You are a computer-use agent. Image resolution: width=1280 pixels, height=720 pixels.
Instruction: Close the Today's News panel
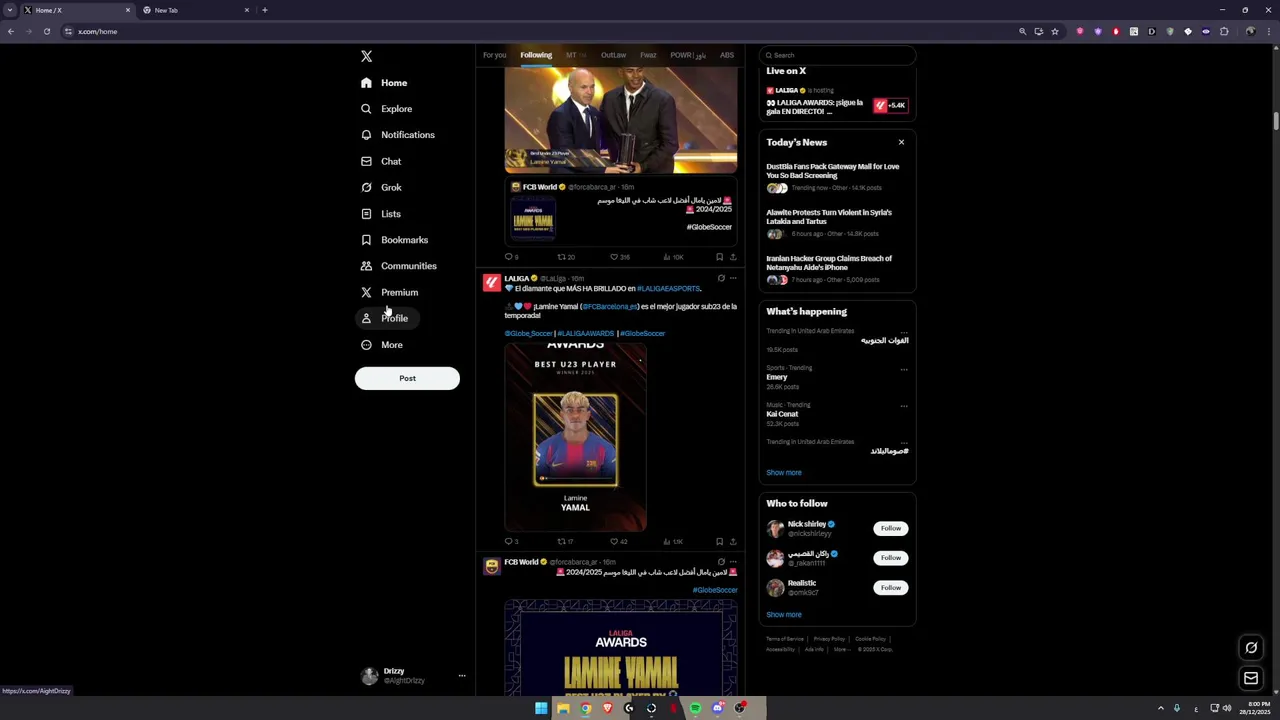tap(901, 142)
